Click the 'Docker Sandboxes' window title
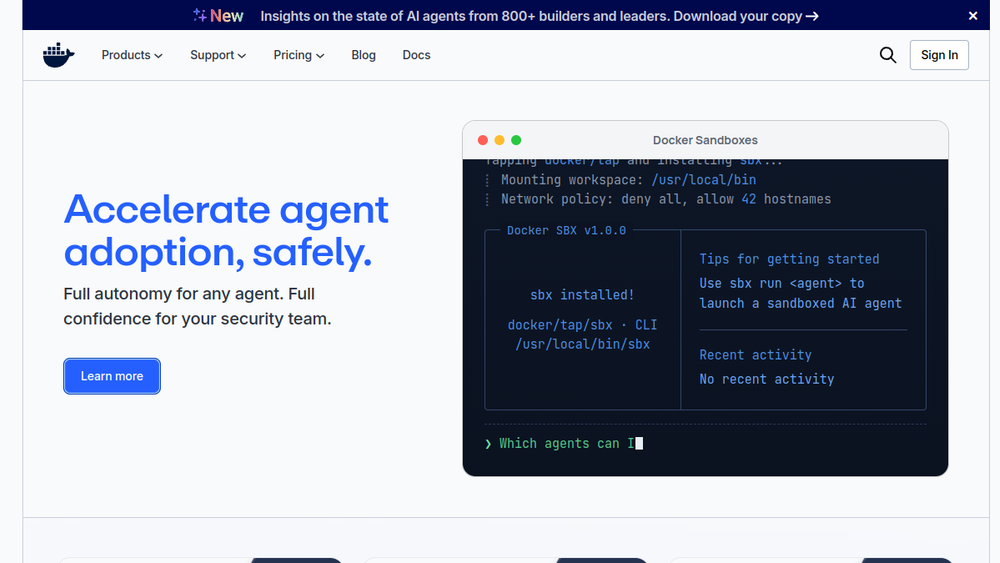This screenshot has height=563, width=1000. point(705,140)
